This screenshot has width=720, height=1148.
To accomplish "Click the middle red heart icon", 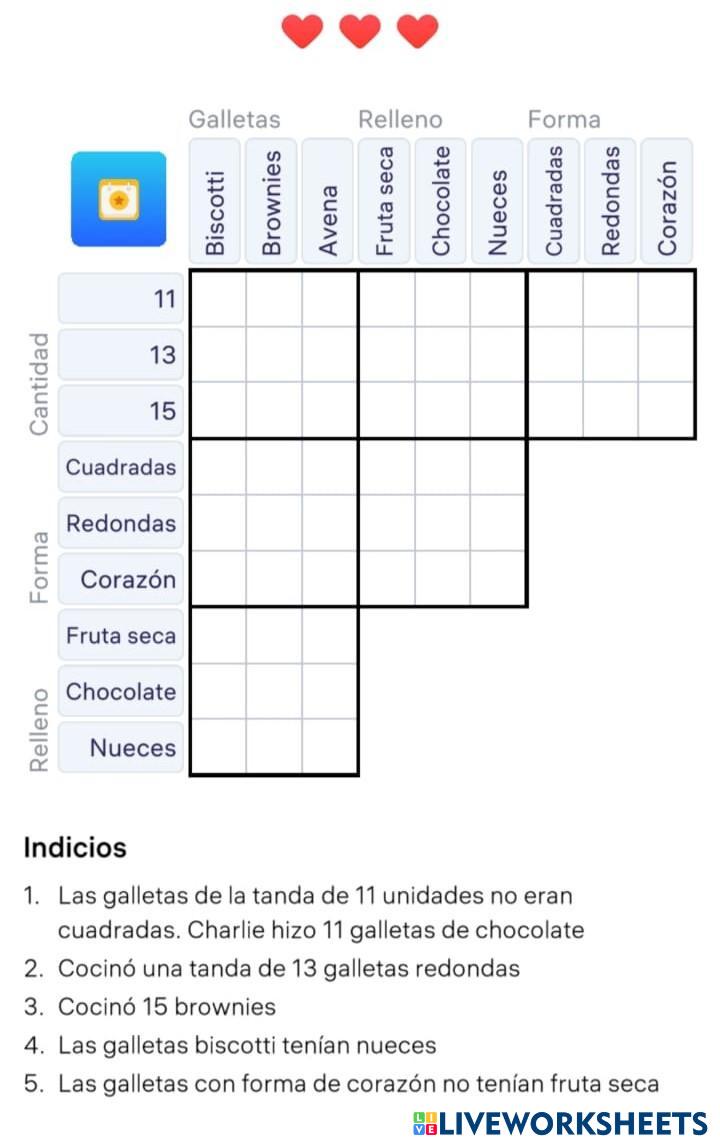I will [360, 31].
